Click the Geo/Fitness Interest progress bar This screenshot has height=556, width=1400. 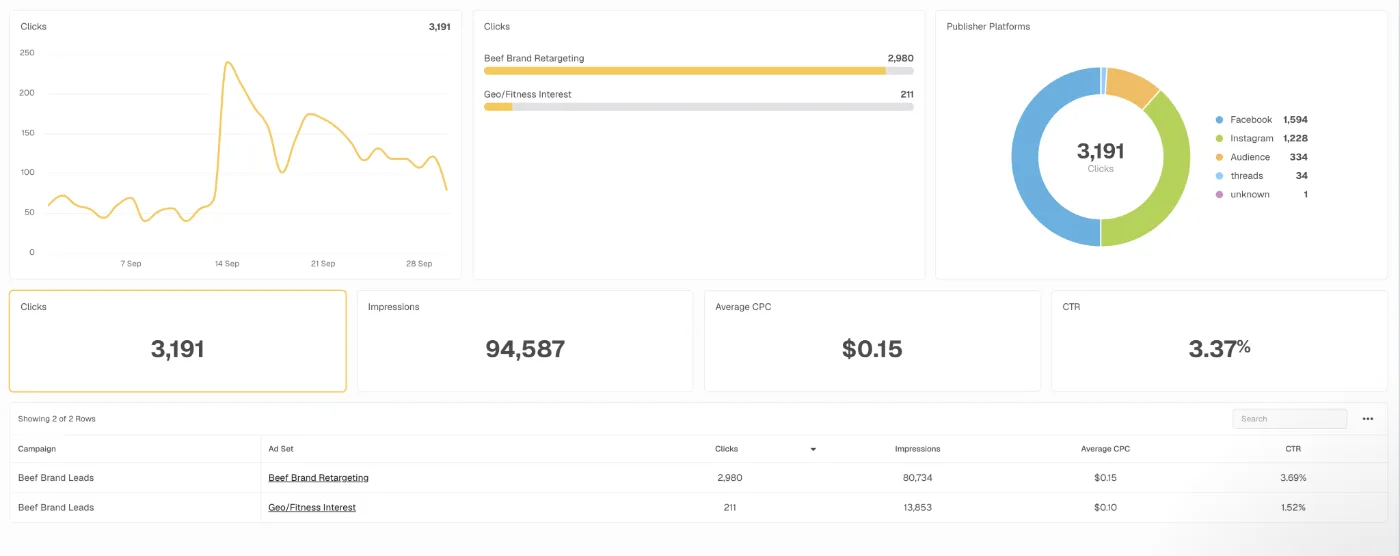pyautogui.click(x=698, y=106)
